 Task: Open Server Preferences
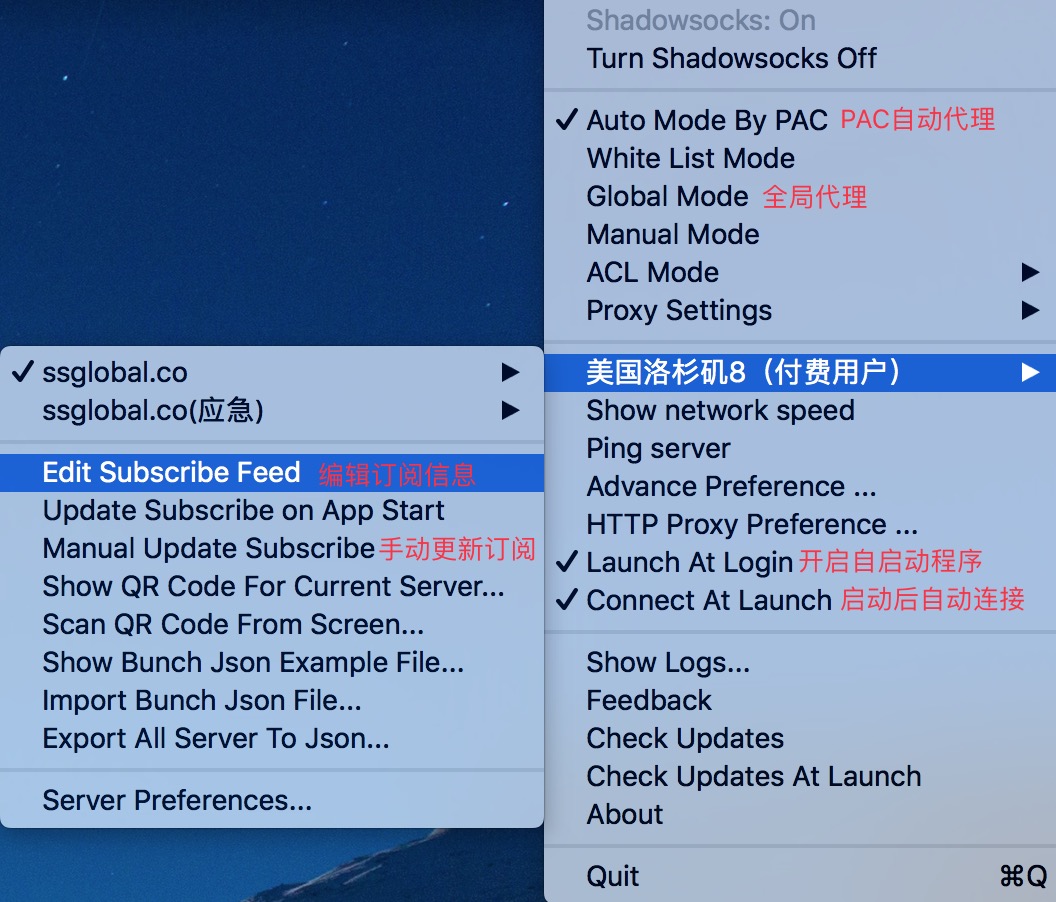[x=272, y=801]
